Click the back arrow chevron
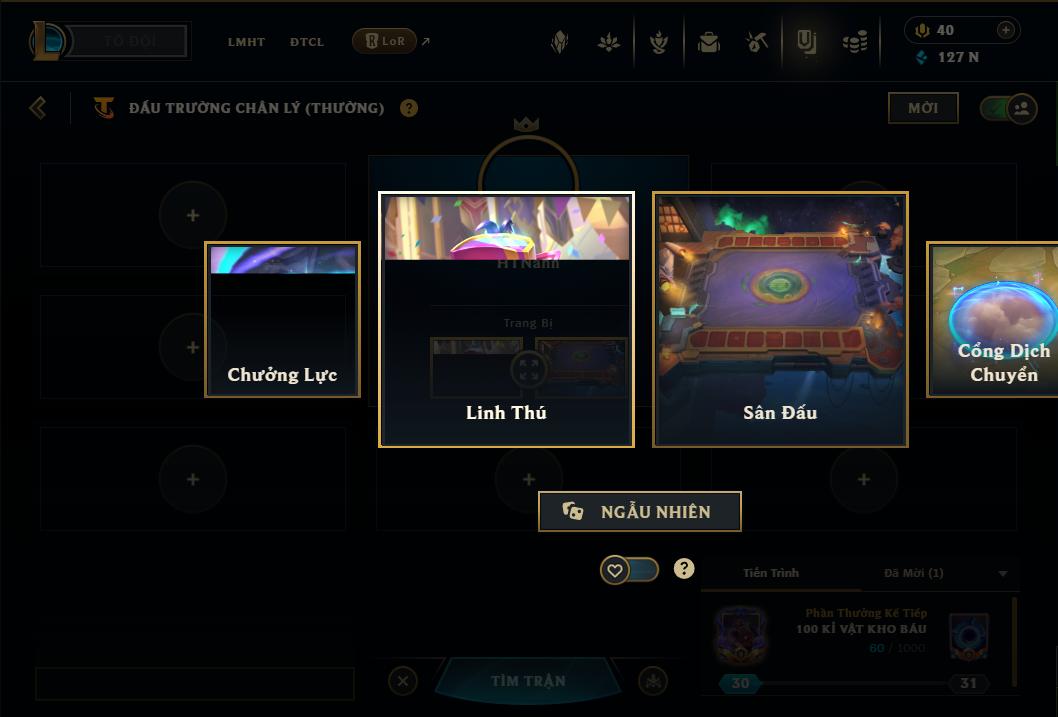 (38, 108)
